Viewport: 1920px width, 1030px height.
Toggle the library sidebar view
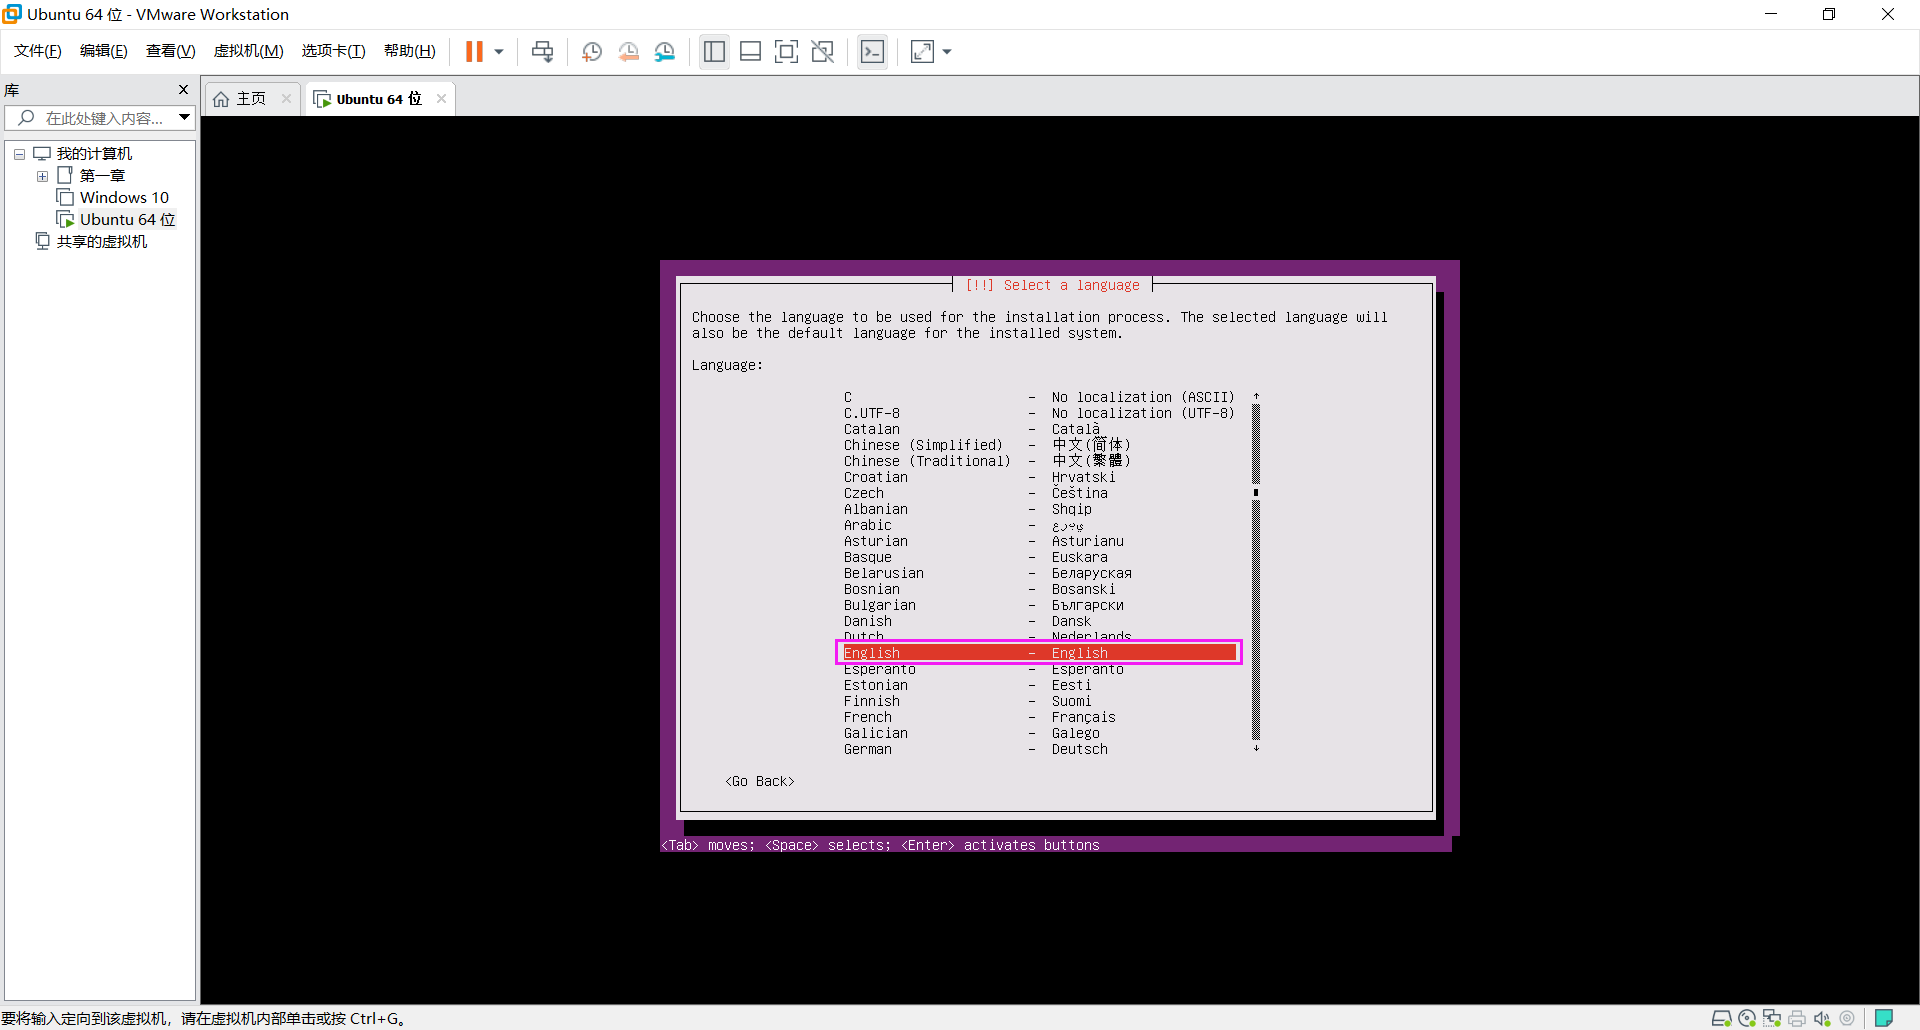(x=714, y=51)
